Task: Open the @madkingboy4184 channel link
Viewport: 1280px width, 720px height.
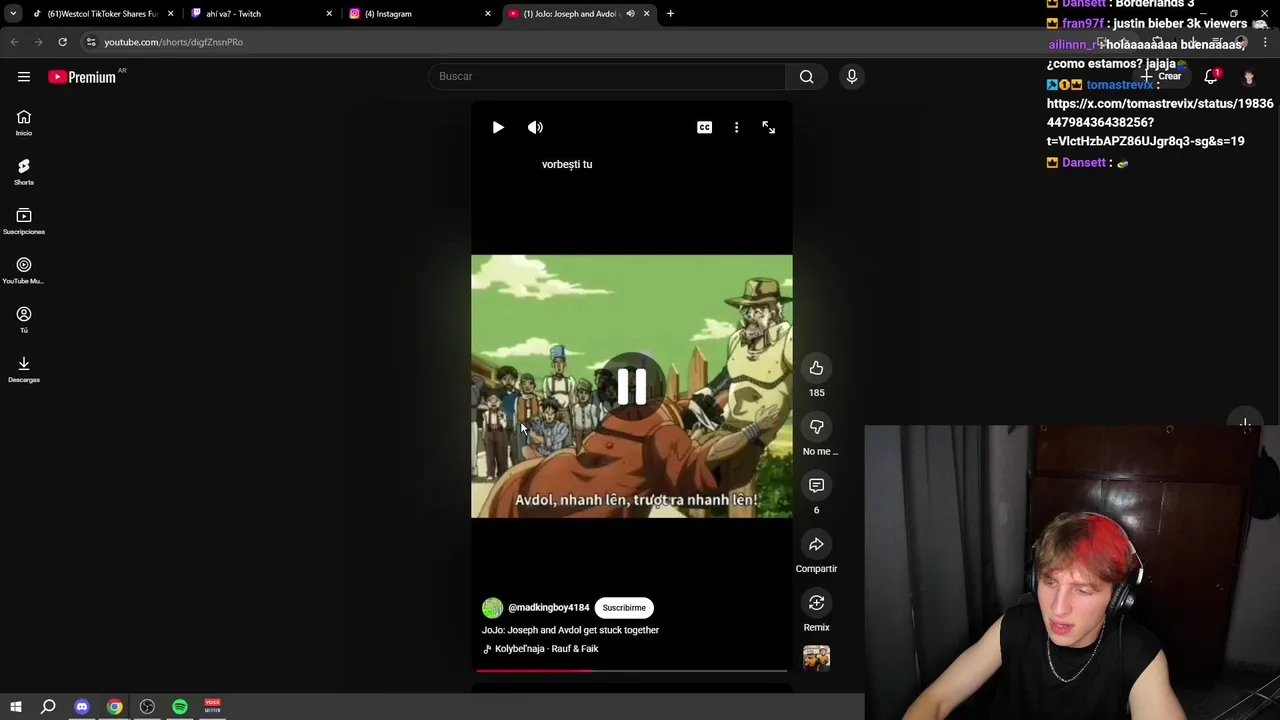Action: [549, 608]
